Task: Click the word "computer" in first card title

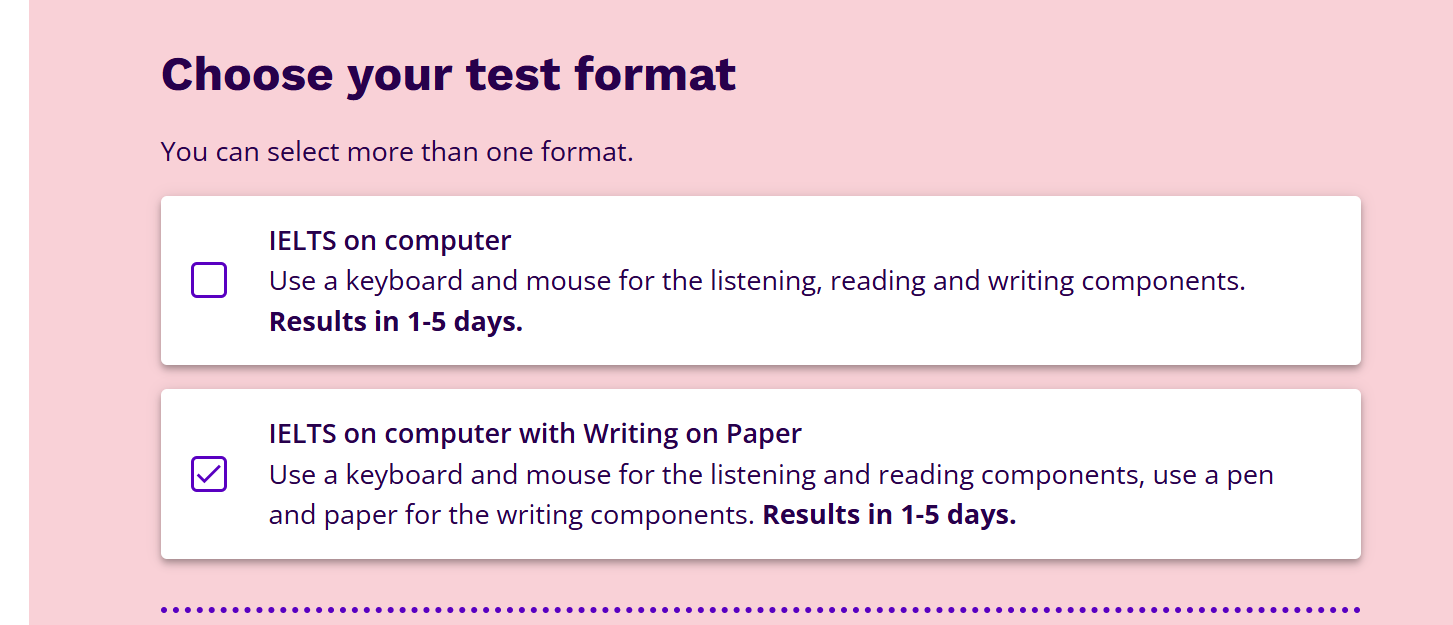Action: click(x=448, y=241)
